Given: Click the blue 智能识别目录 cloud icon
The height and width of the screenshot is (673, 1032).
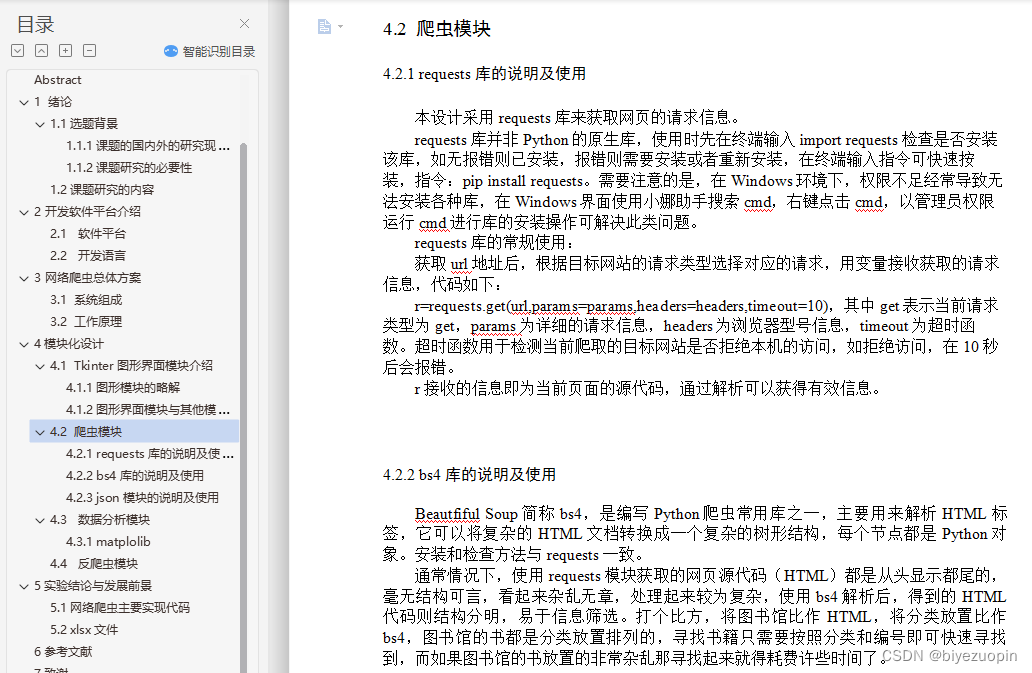Looking at the screenshot, I should pos(170,51).
